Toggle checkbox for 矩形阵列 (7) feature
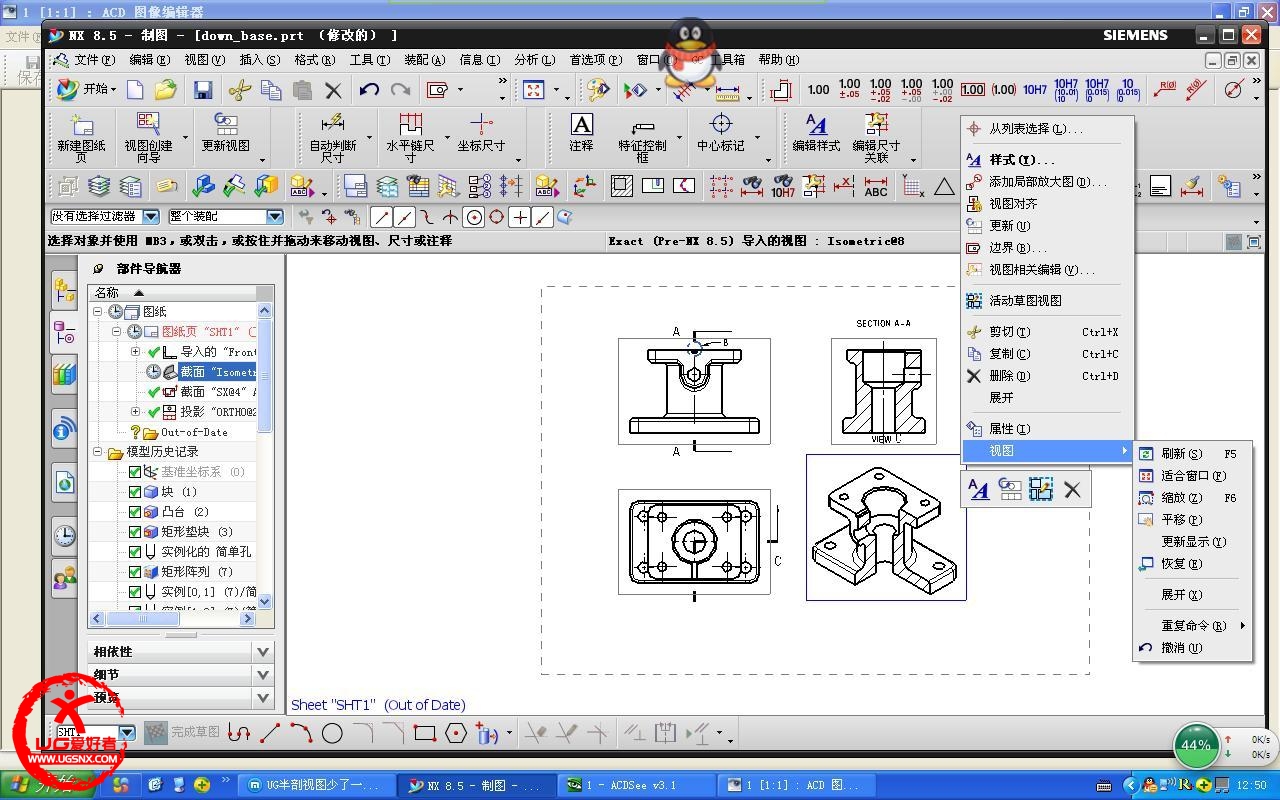 [135, 572]
